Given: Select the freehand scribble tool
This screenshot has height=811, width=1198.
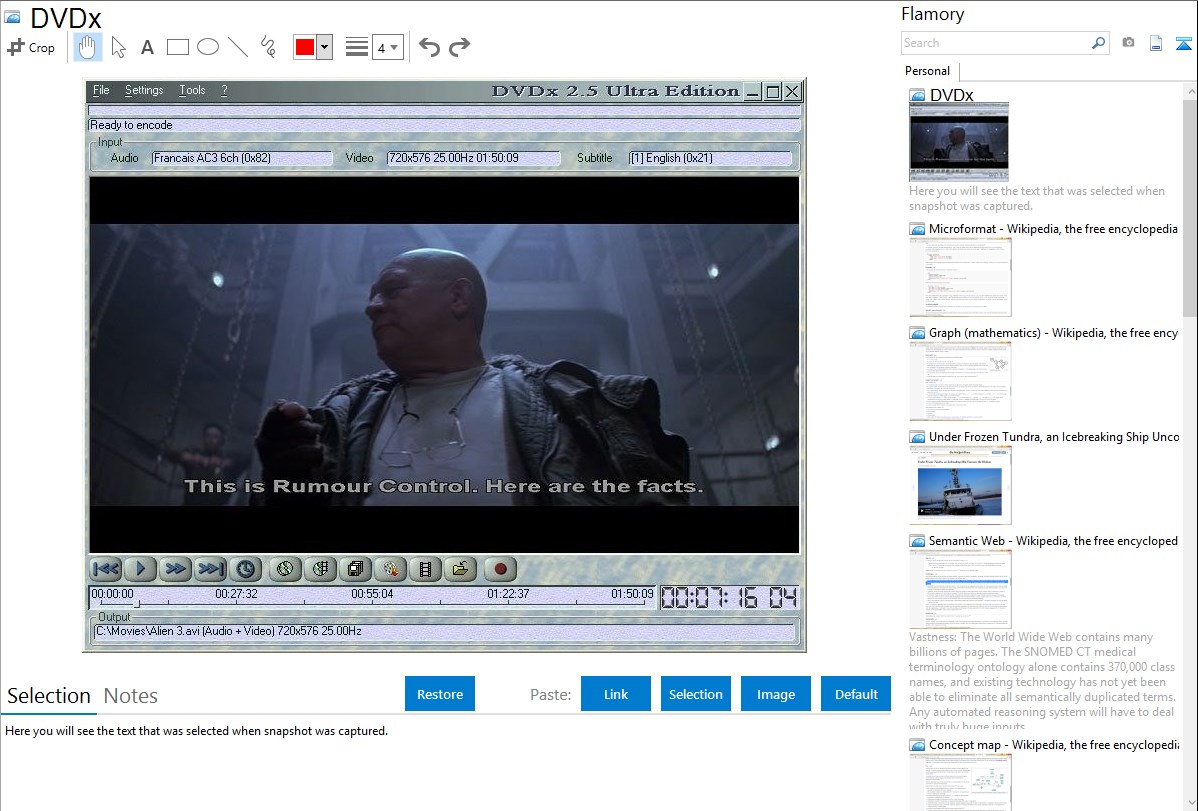Looking at the screenshot, I should coord(268,47).
